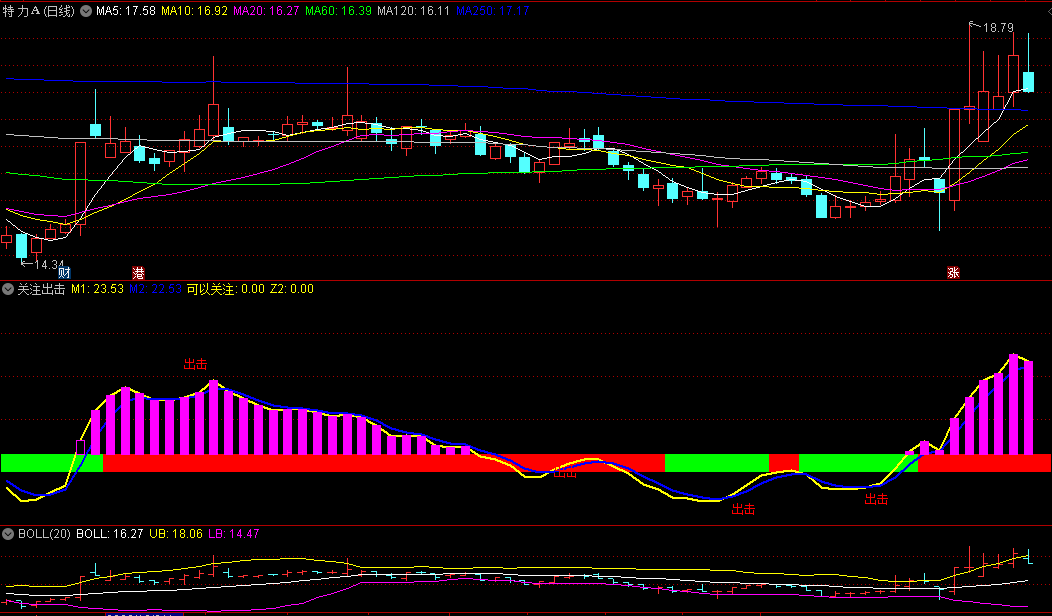Click the 财 event marker icon
The image size is (1052, 616).
pos(64,272)
